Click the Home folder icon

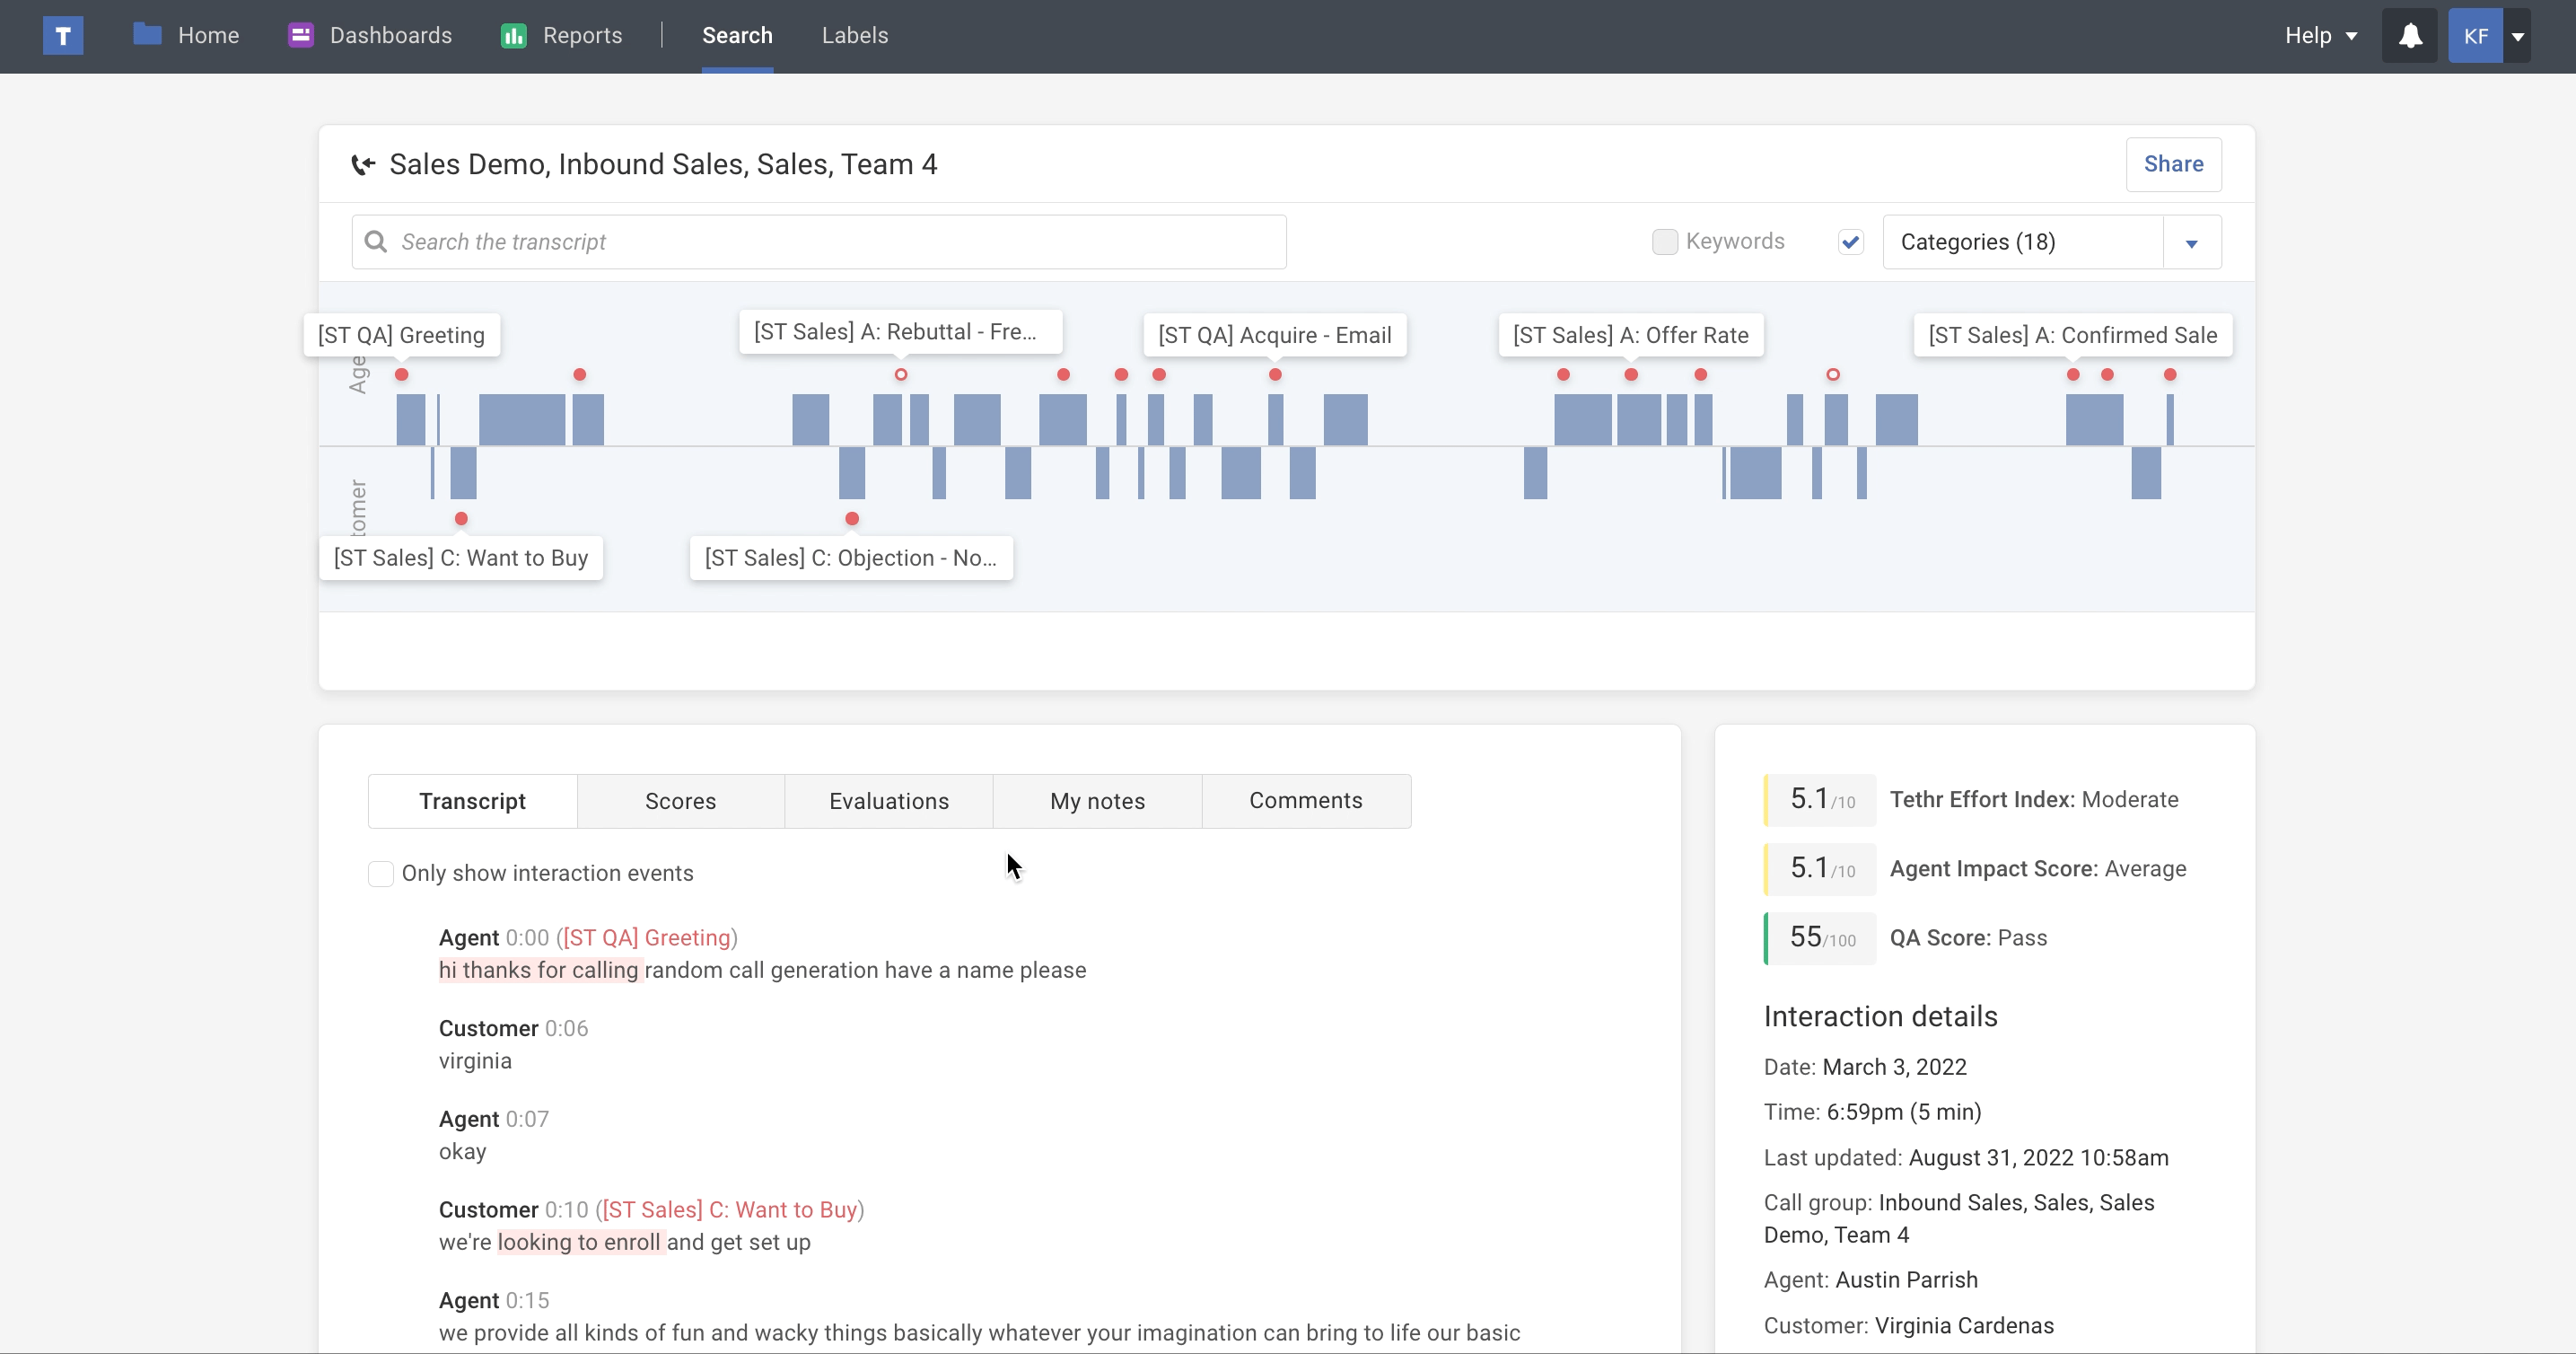coord(148,35)
